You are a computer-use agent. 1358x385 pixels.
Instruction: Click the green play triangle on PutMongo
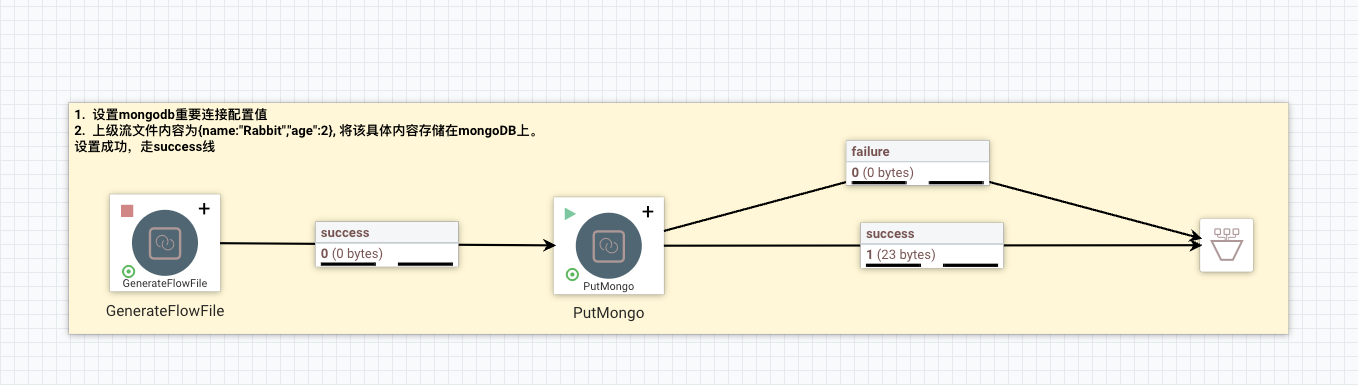(x=570, y=214)
